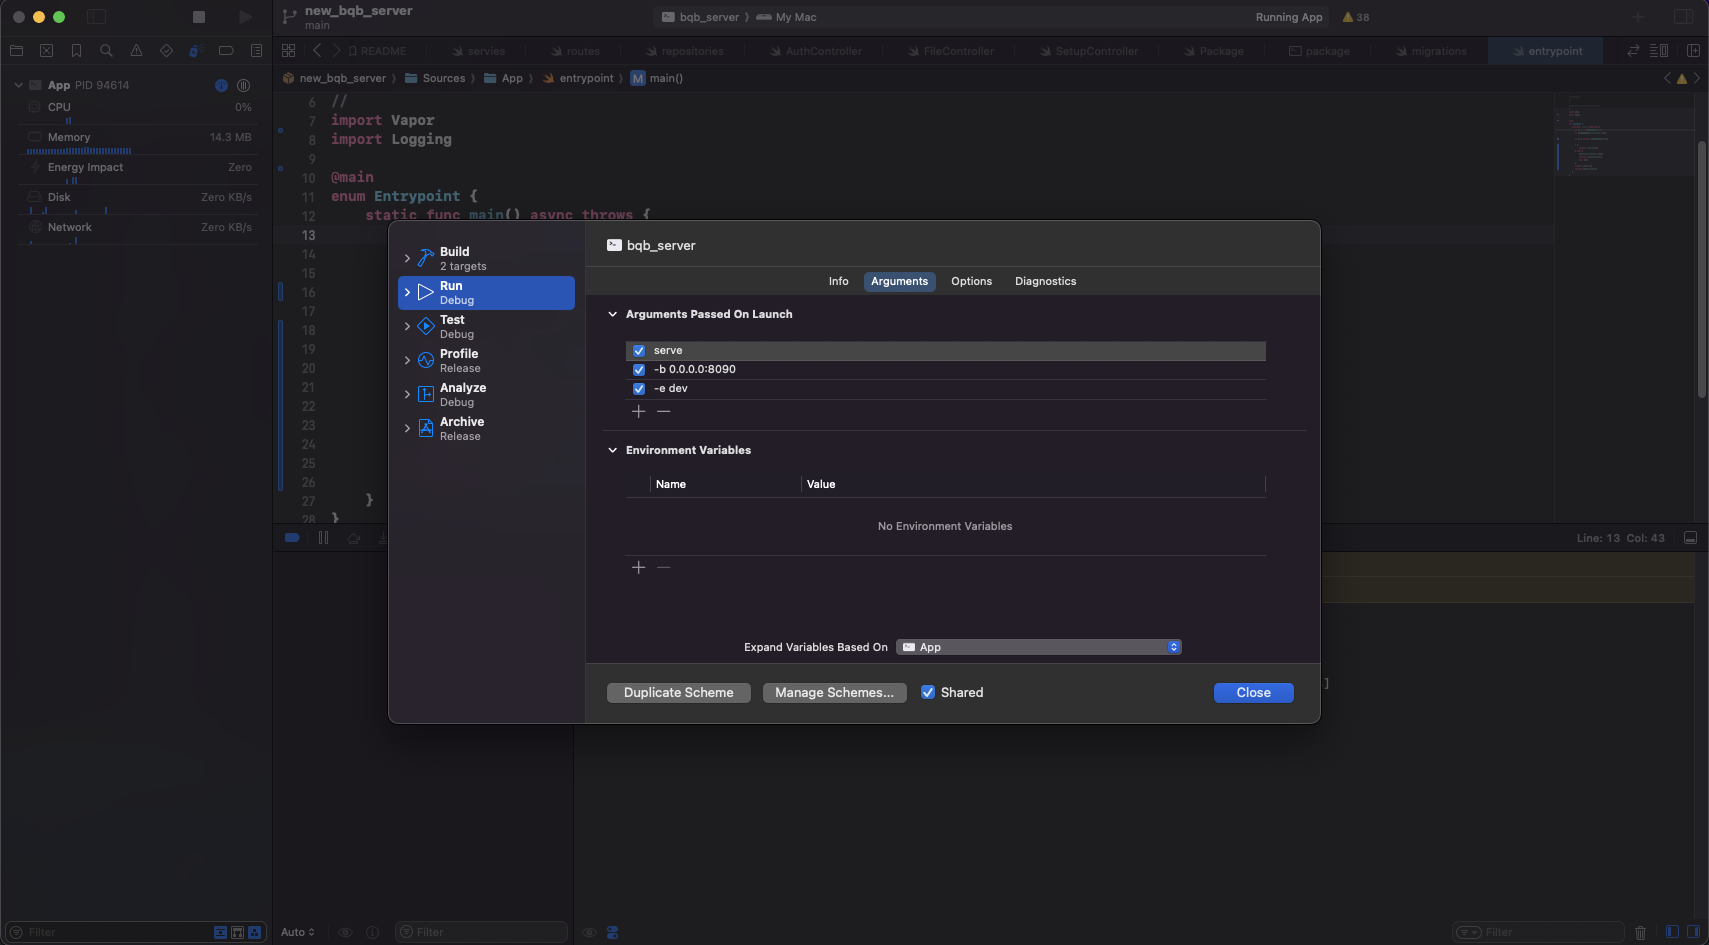Viewport: 1709px width, 945px height.
Task: Open the AuthController editor tab
Action: tap(815, 51)
